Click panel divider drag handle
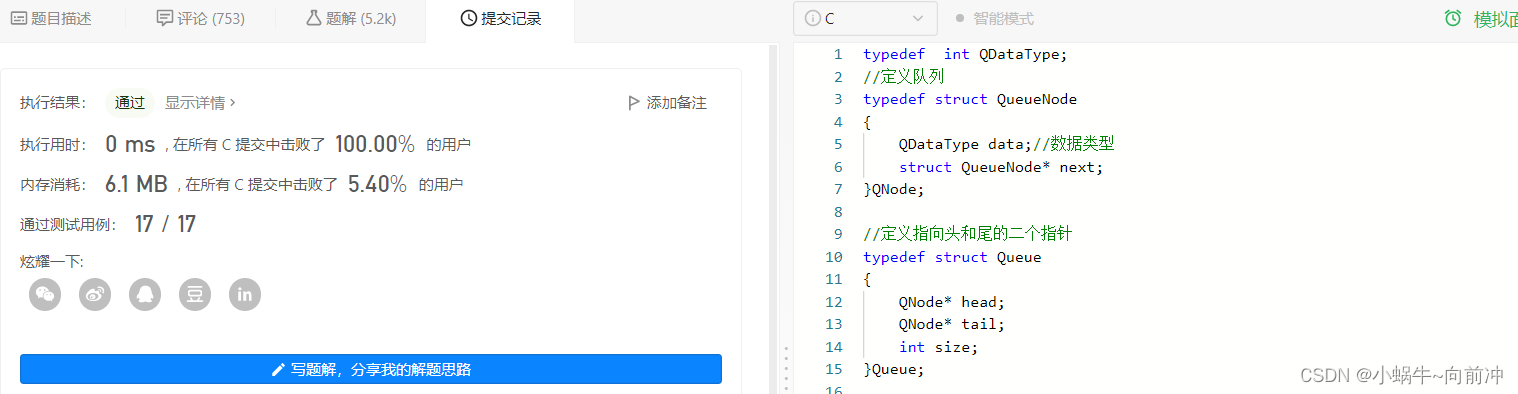Image resolution: width=1518 pixels, height=394 pixels. tap(786, 369)
